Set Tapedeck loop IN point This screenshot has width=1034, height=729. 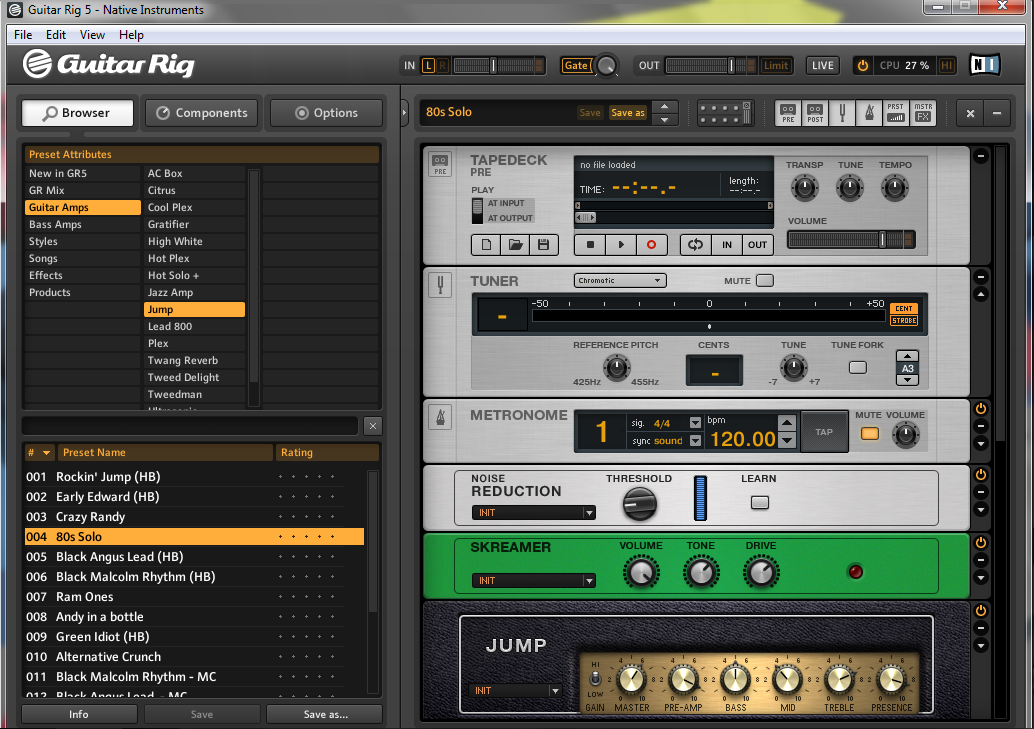(727, 245)
